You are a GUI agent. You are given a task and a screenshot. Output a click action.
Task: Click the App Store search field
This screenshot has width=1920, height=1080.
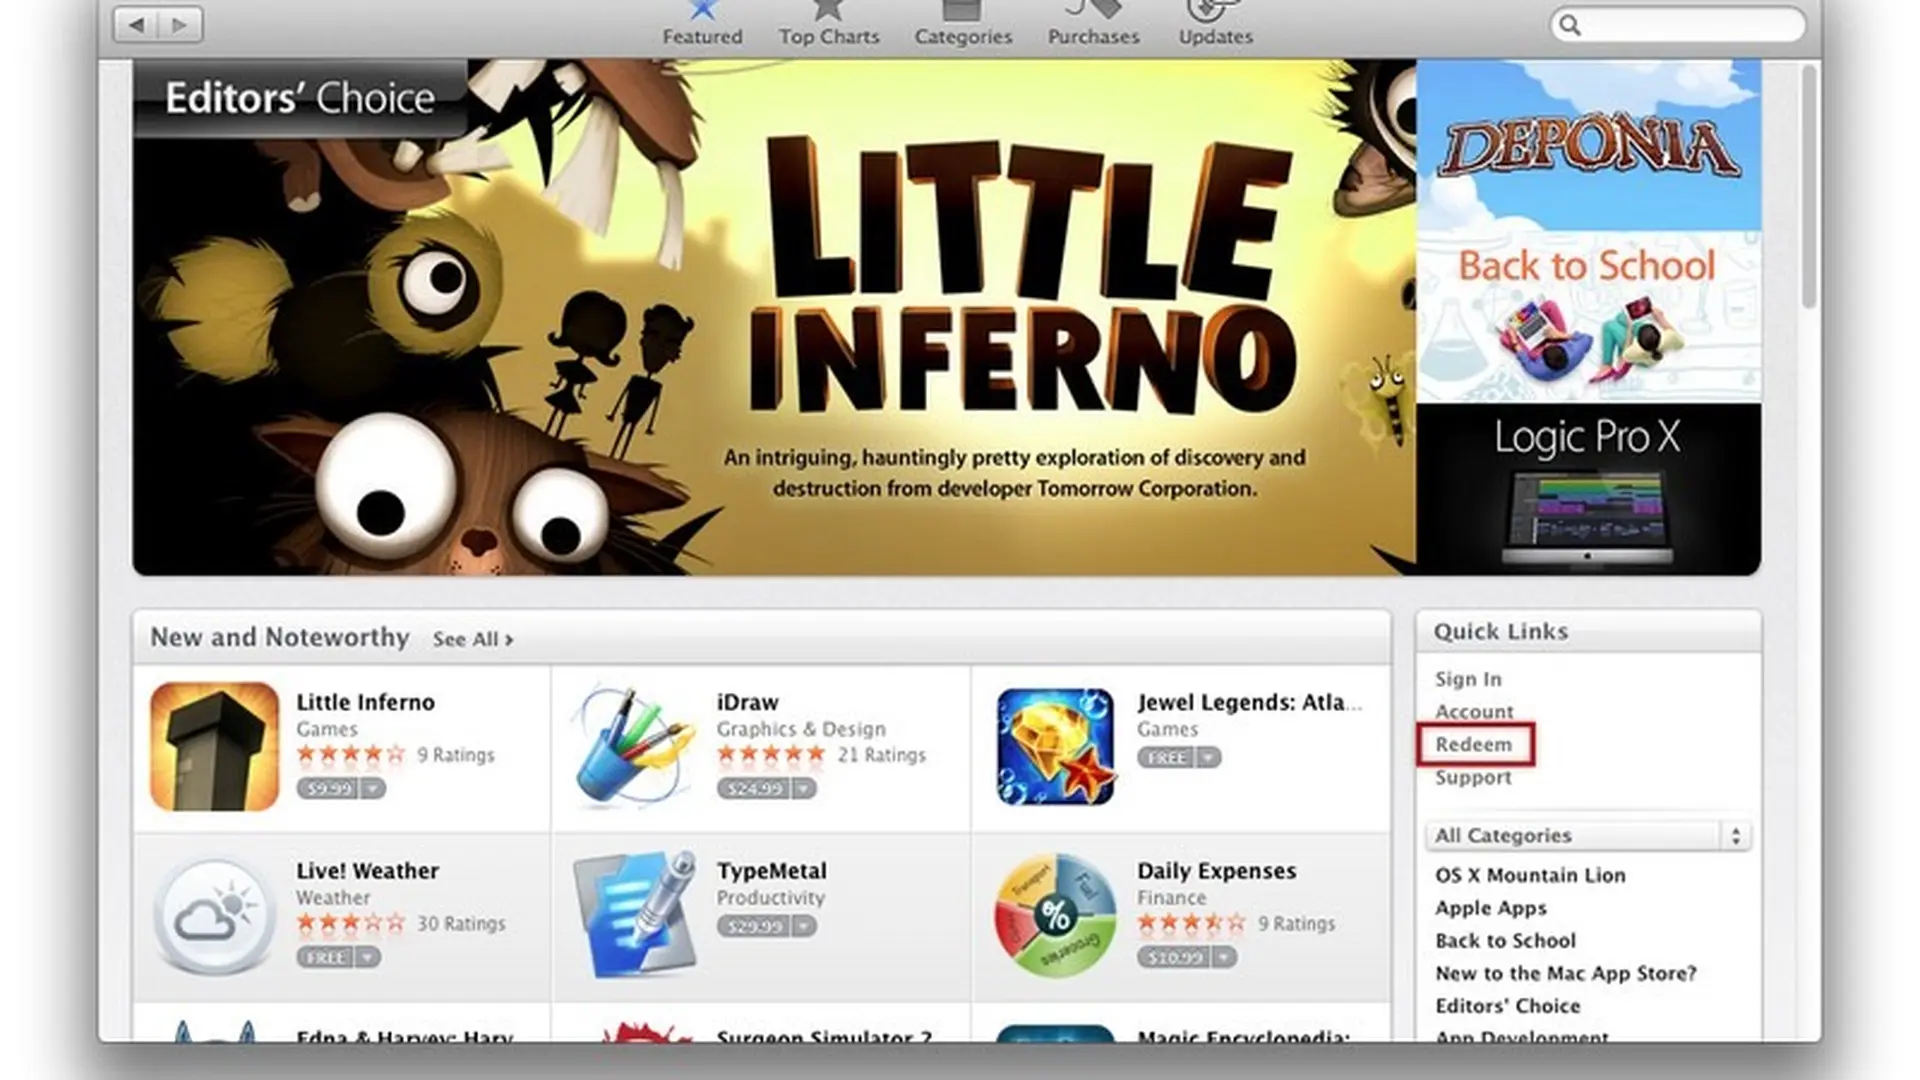[1678, 25]
